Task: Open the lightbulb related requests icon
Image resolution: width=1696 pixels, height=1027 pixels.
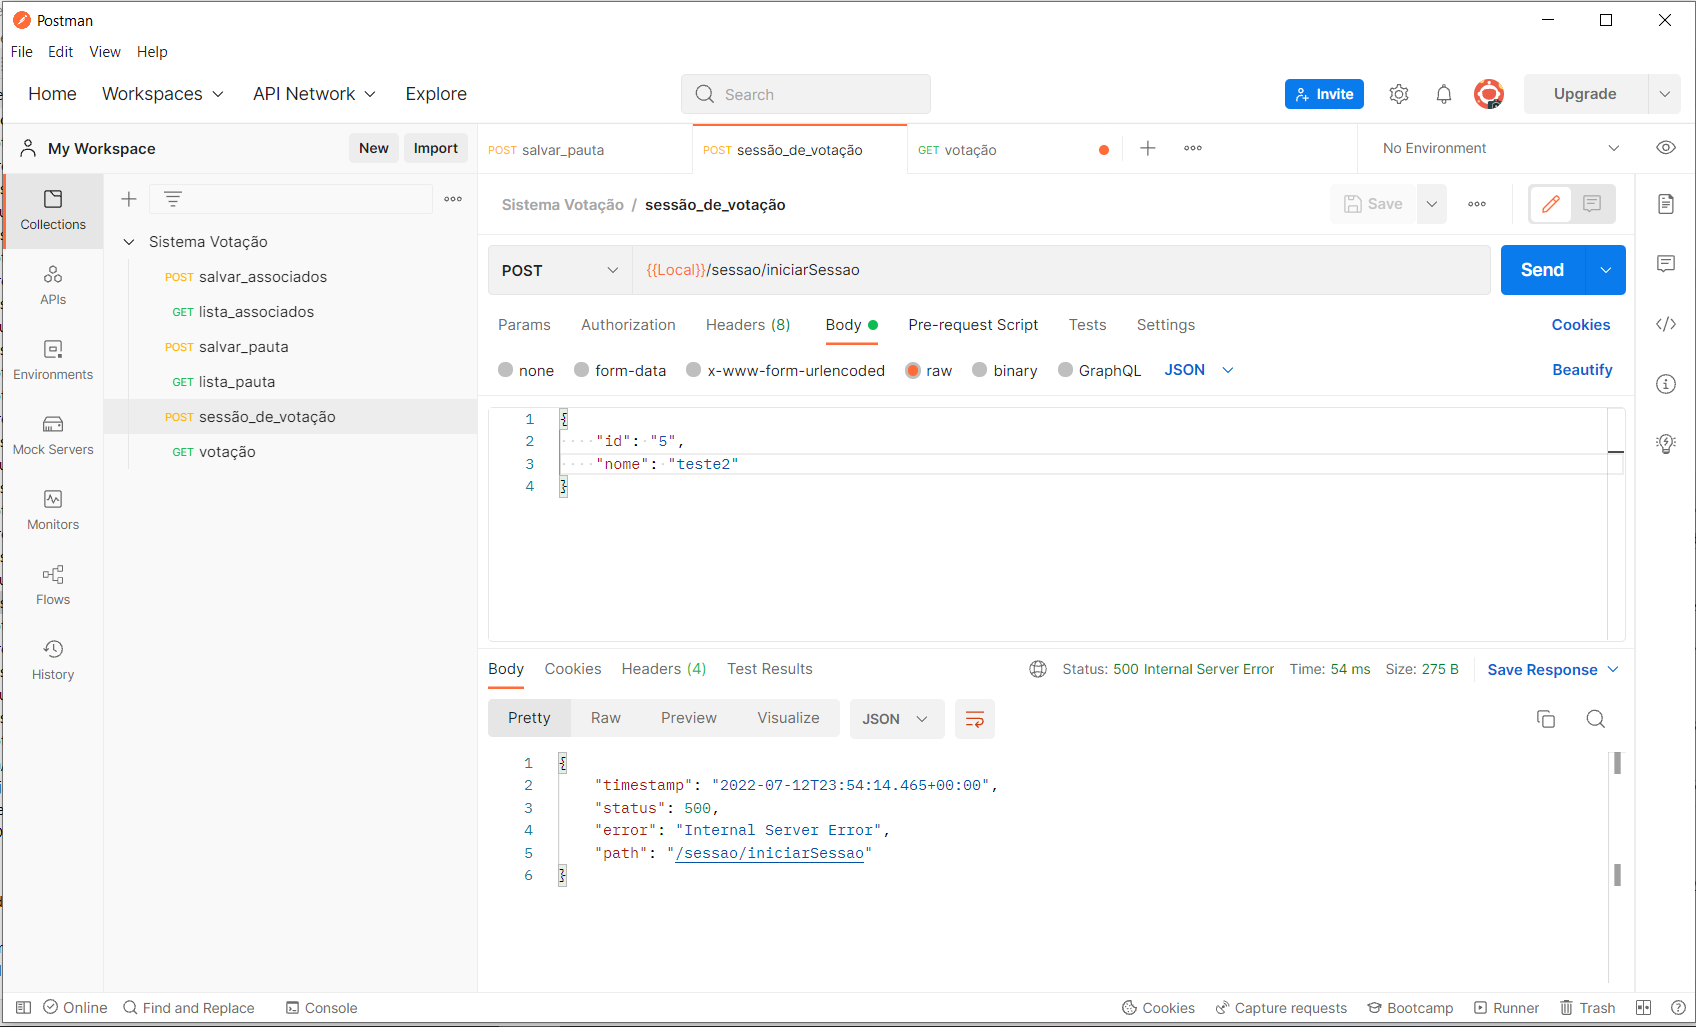Action: (1666, 444)
